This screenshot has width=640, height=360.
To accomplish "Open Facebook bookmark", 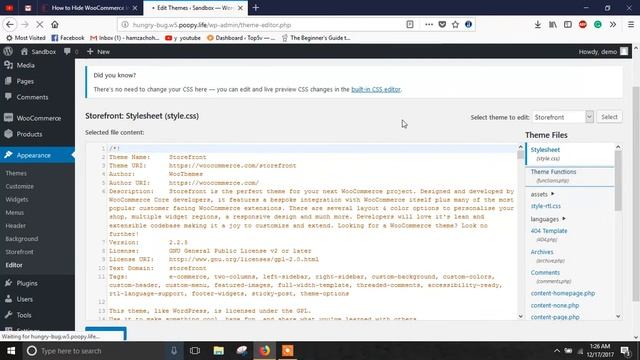I will pyautogui.click(x=68, y=38).
